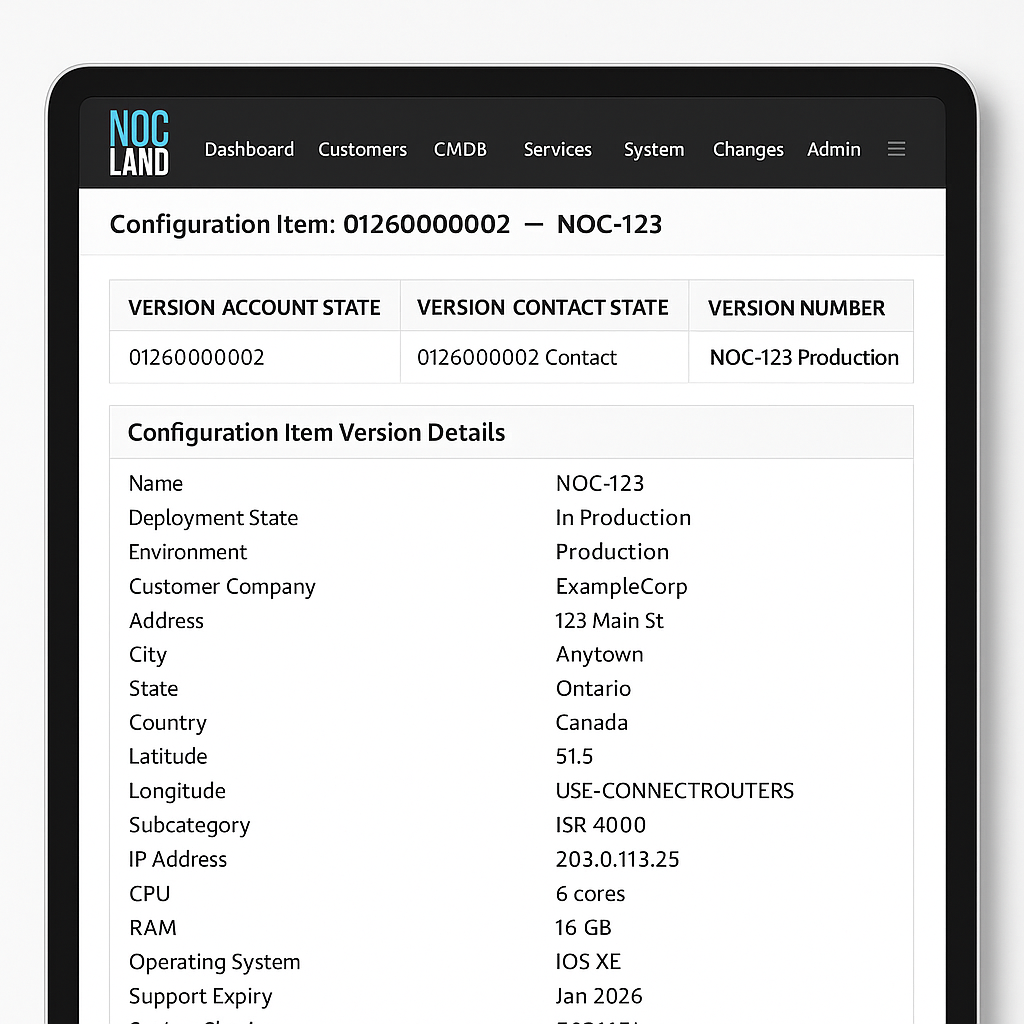Select the Environment value Production
This screenshot has height=1024, width=1024.
[612, 552]
